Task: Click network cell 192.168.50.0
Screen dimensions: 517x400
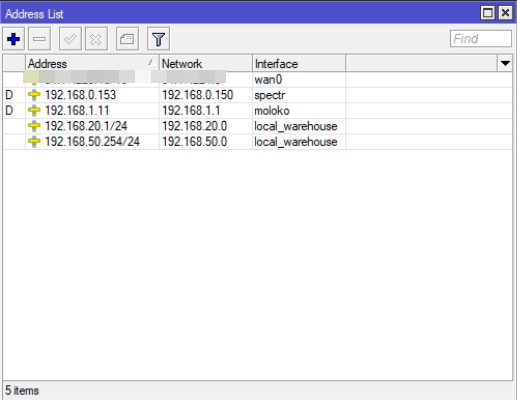Action: pyautogui.click(x=194, y=142)
